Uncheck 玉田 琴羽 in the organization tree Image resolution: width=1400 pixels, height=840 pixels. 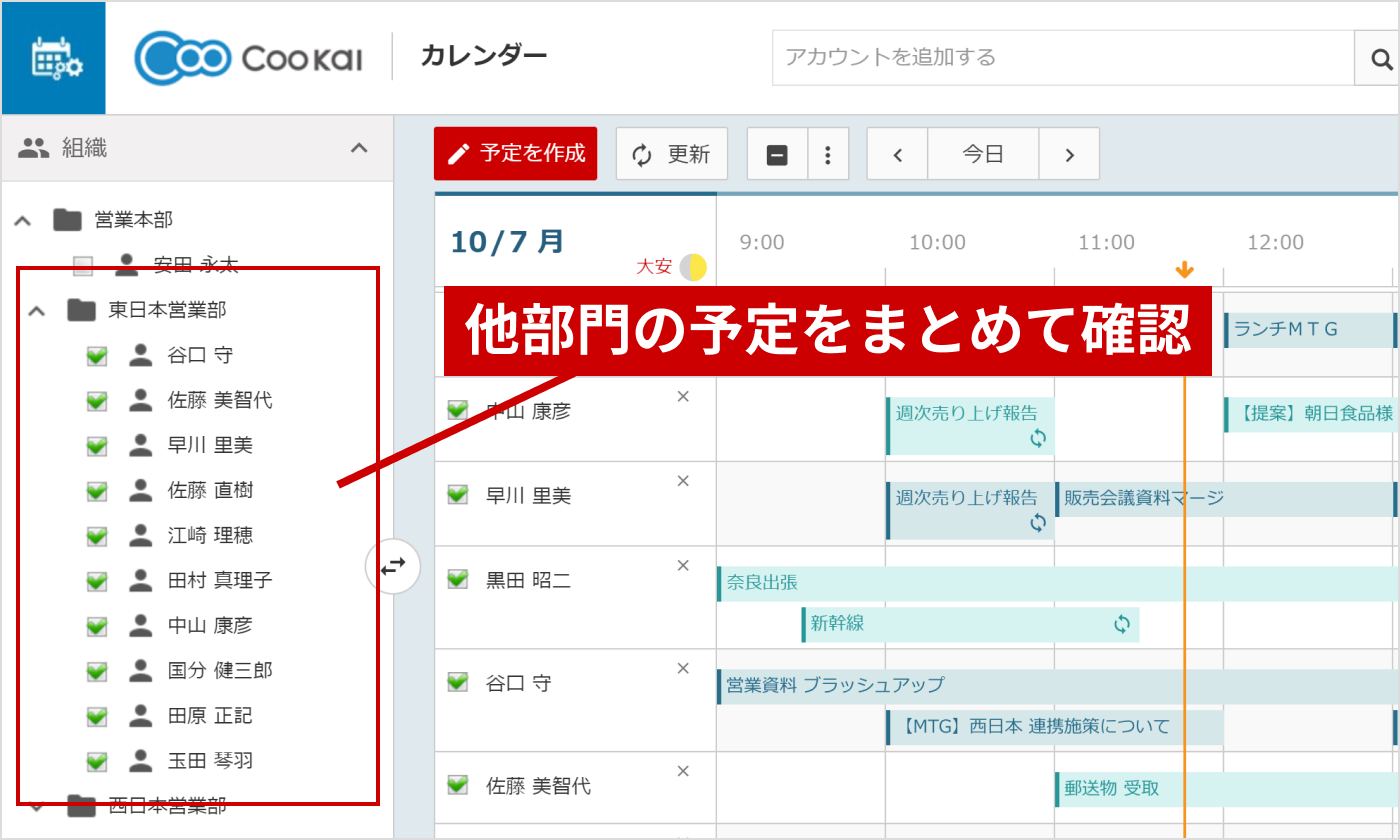97,761
